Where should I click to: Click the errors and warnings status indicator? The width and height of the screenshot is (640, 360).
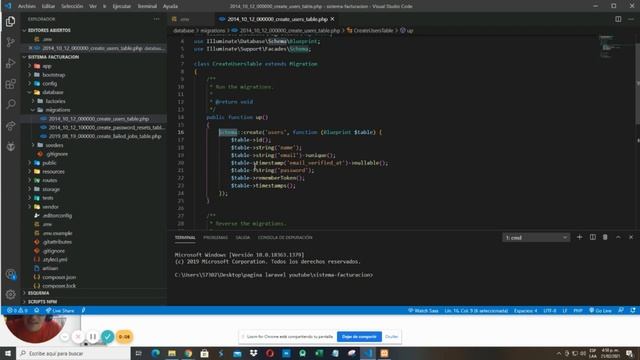[17, 311]
